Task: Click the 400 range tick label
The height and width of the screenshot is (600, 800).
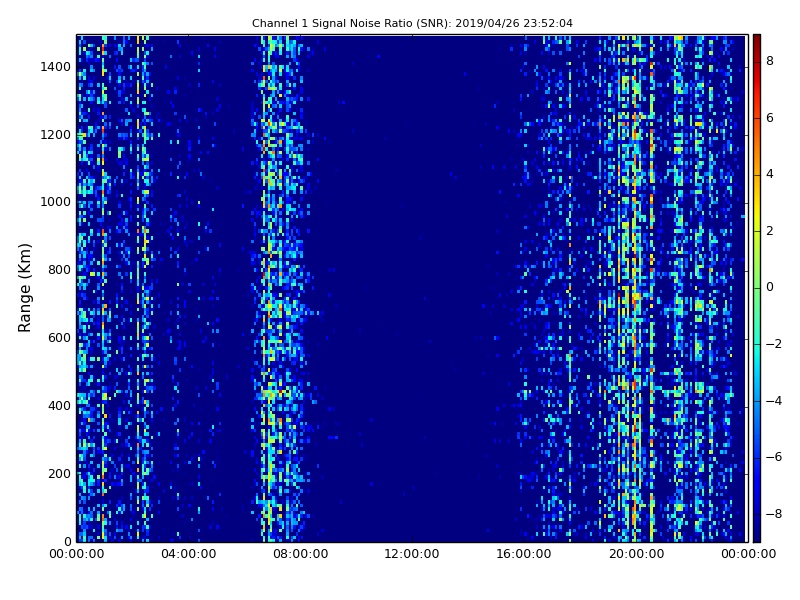Action: (59, 406)
